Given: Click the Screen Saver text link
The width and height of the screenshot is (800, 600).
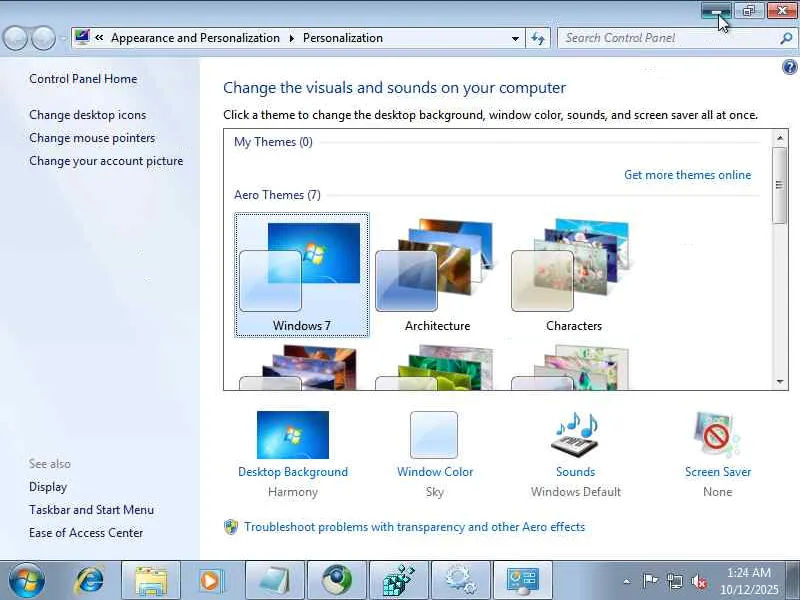Looking at the screenshot, I should 718,472.
